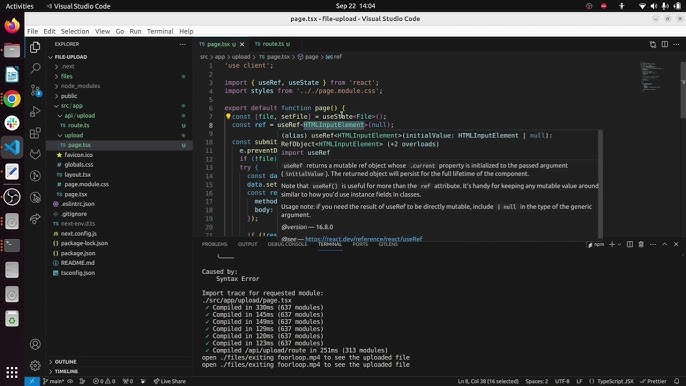Kill terminal with the trash icon
Screen dimensions: 686x386
coord(641,244)
